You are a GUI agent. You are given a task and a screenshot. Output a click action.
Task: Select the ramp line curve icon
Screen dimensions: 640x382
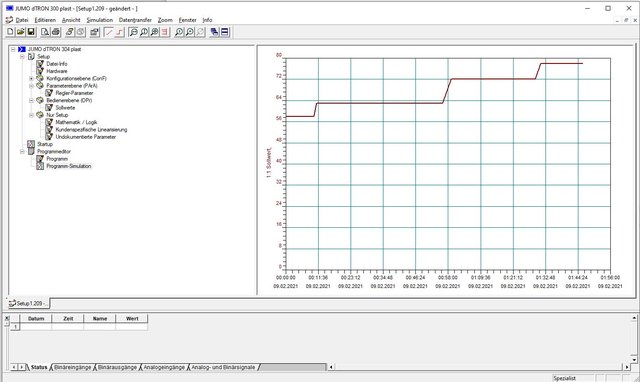click(109, 32)
